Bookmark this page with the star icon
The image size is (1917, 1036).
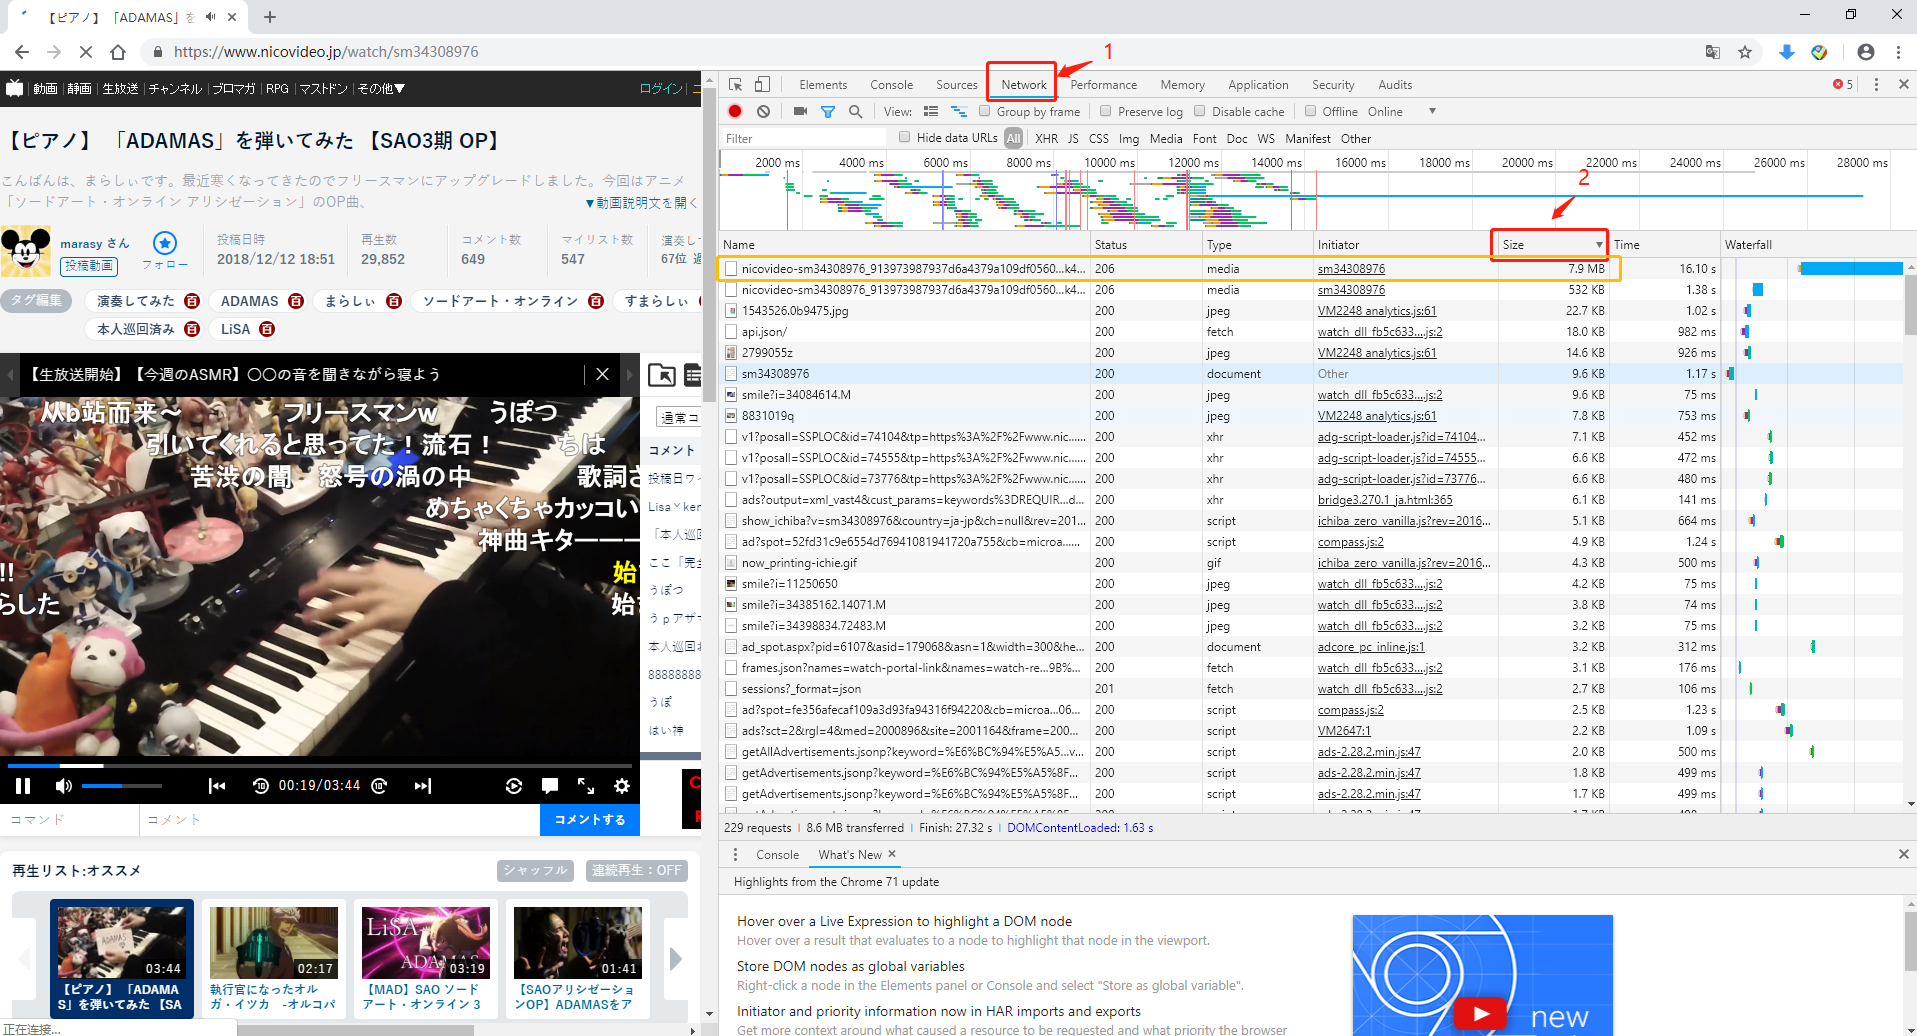(1745, 52)
